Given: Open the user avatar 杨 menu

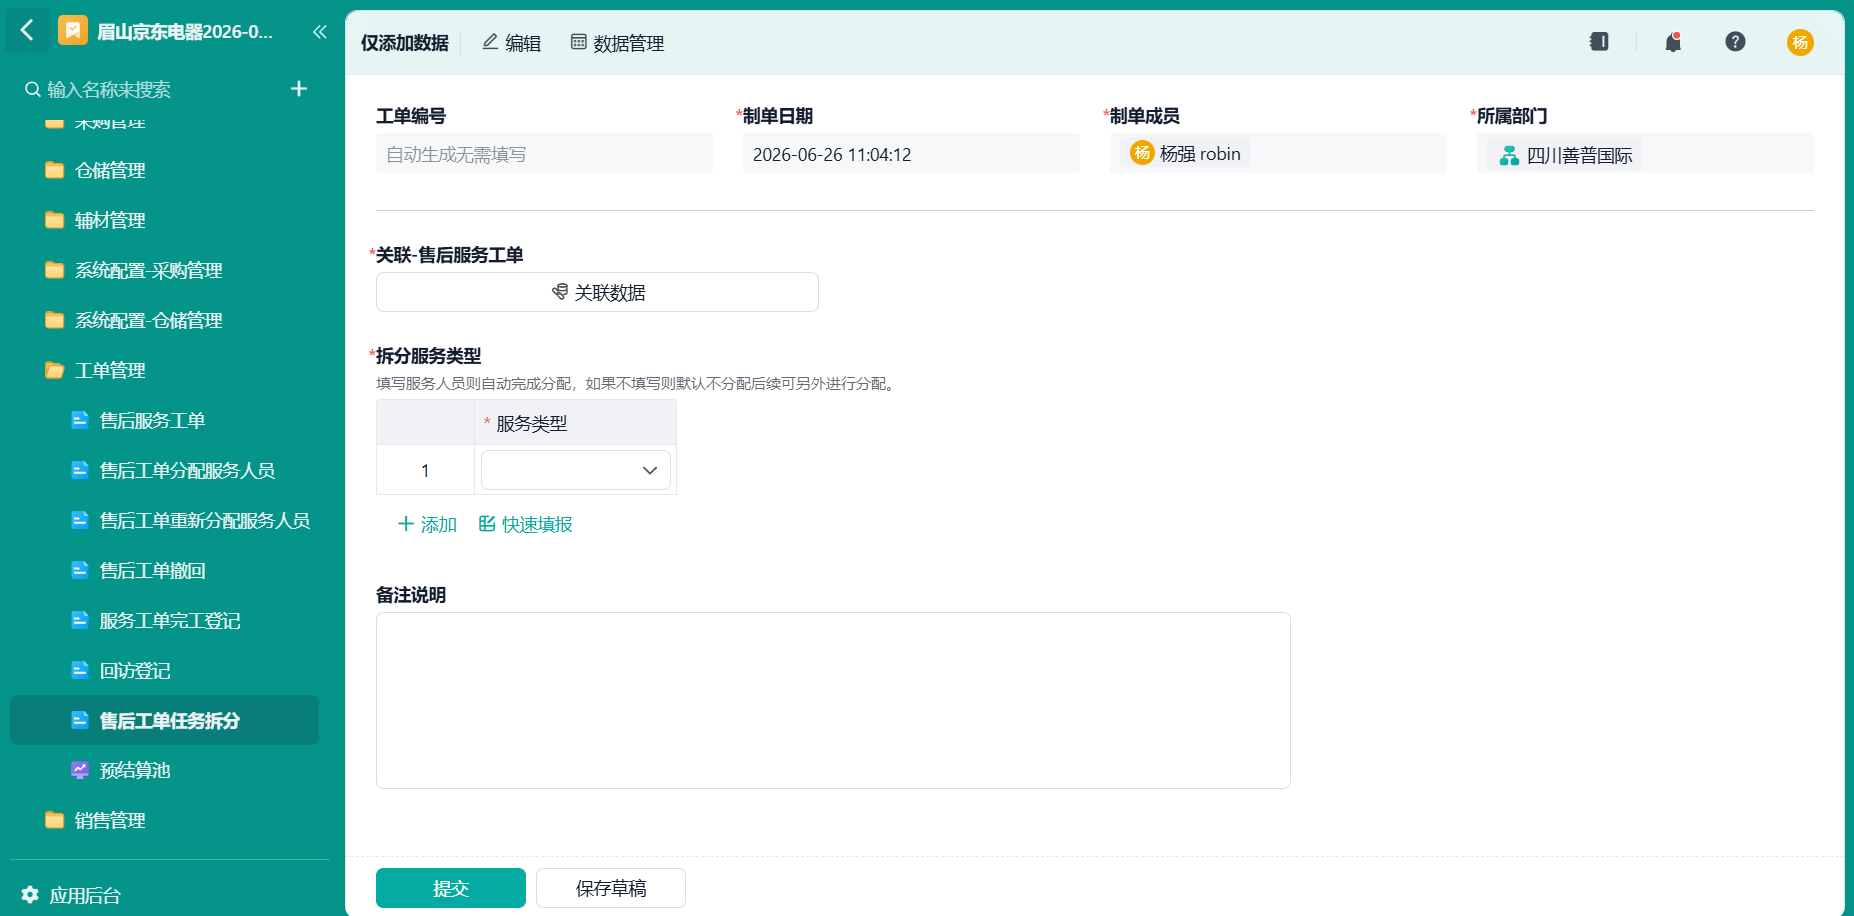Looking at the screenshot, I should point(1800,42).
